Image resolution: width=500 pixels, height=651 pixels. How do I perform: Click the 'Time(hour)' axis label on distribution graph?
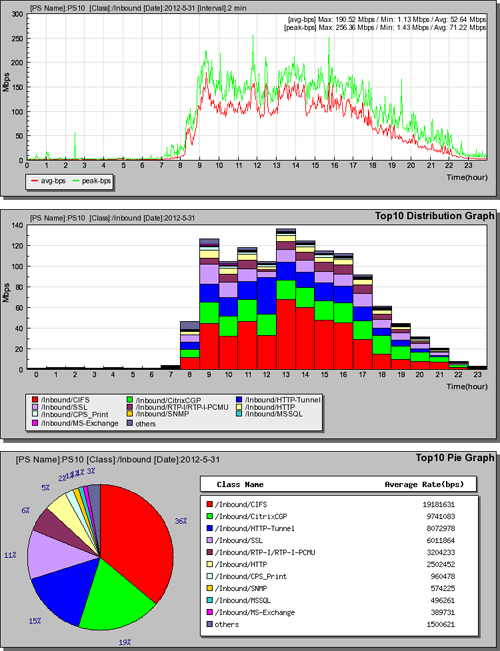[467, 387]
